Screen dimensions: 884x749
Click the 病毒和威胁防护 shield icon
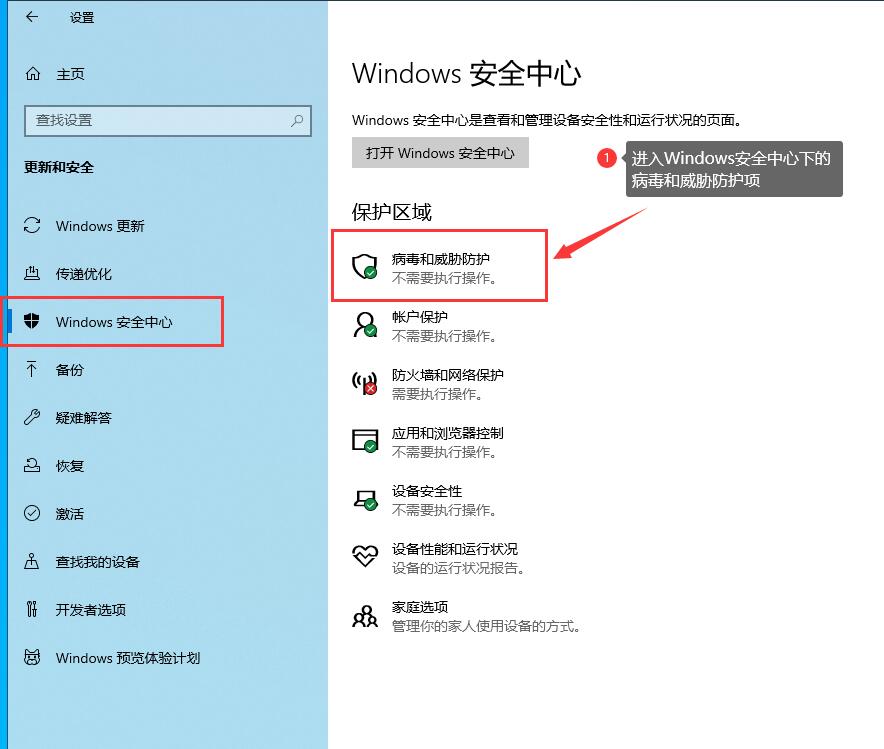tap(364, 267)
